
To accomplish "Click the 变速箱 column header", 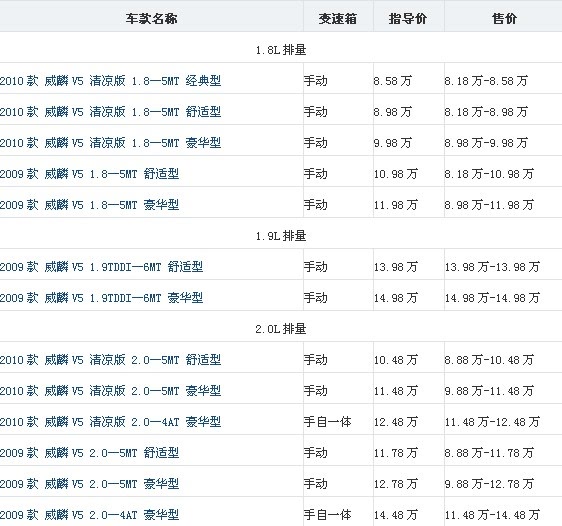I will (338, 19).
